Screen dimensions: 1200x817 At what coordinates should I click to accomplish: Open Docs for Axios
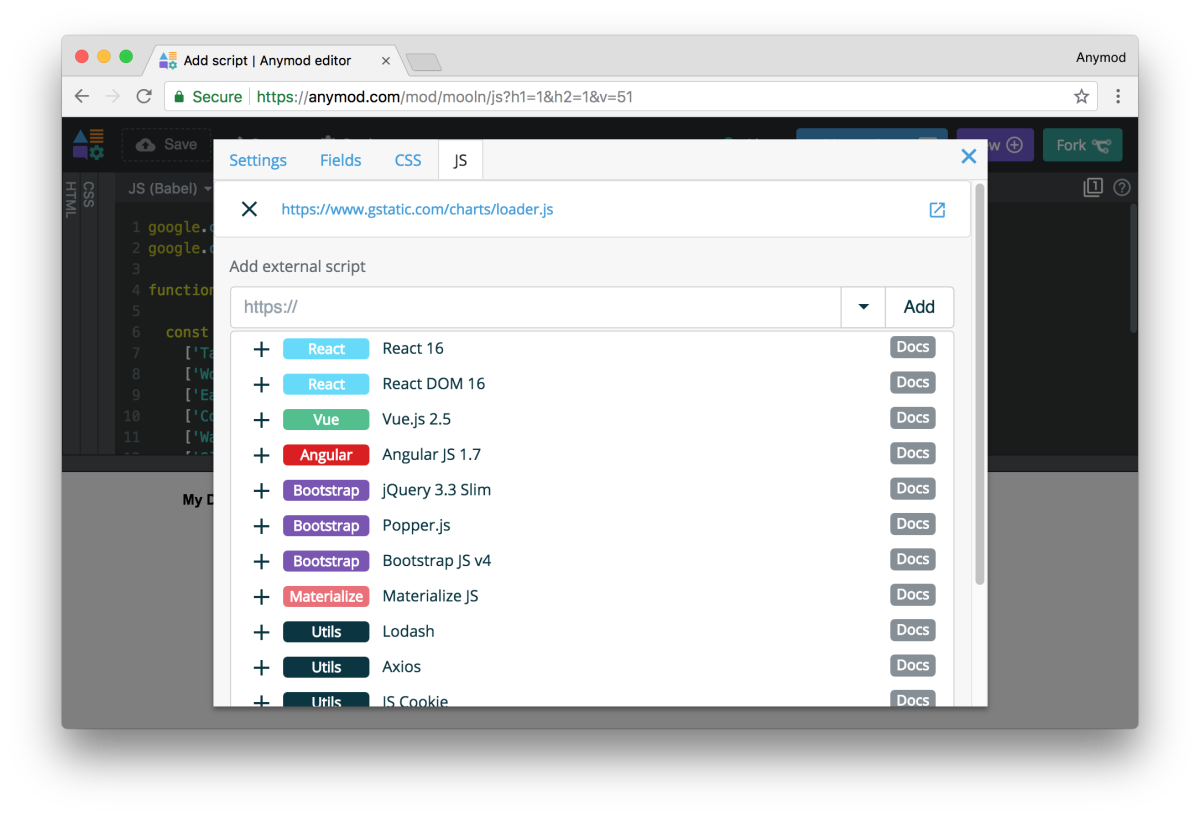pos(913,665)
